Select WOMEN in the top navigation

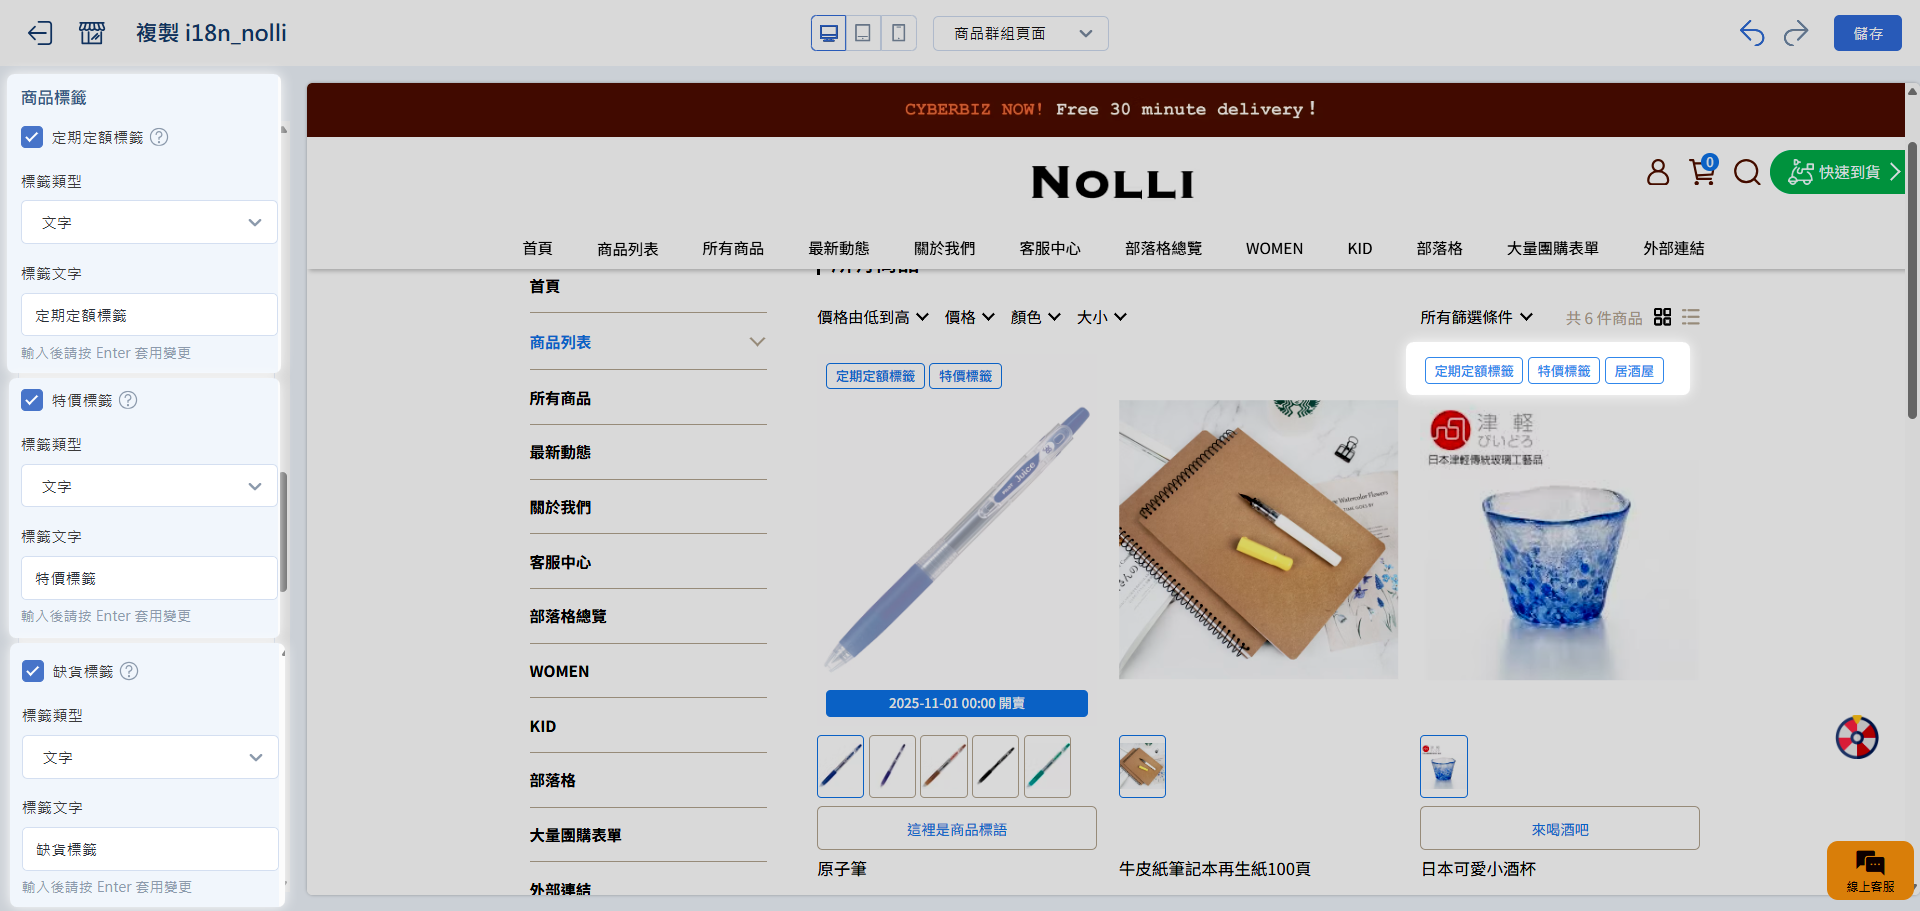tap(1274, 248)
